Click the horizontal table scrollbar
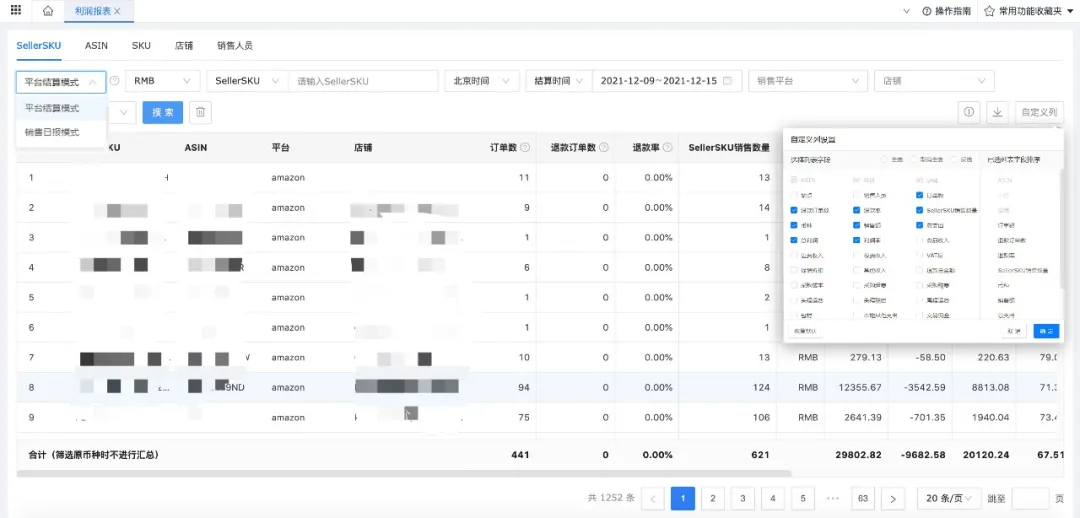Screen dimensions: 1080x518 (404, 473)
